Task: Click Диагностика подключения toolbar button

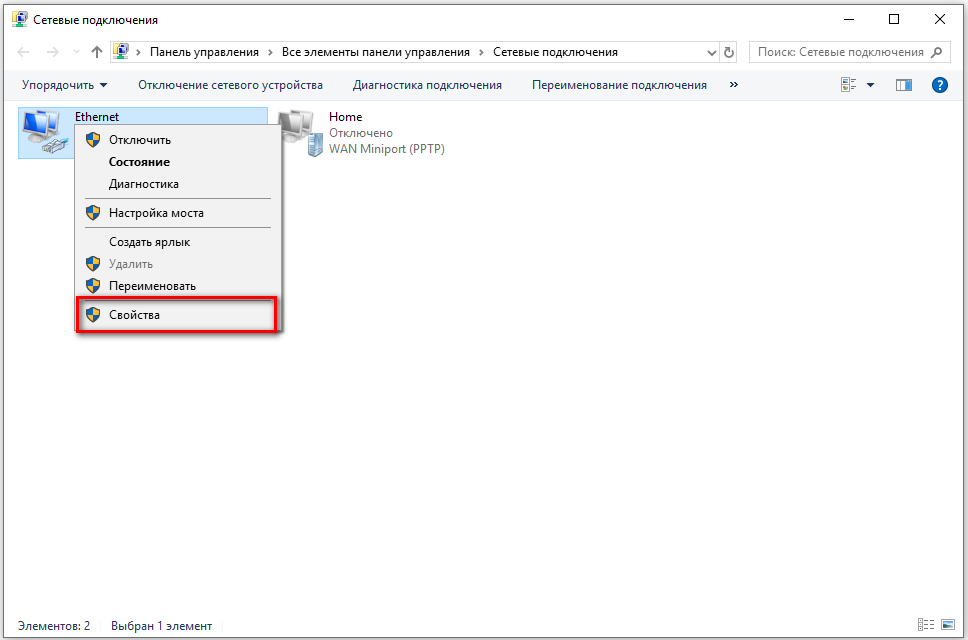Action: pyautogui.click(x=427, y=85)
